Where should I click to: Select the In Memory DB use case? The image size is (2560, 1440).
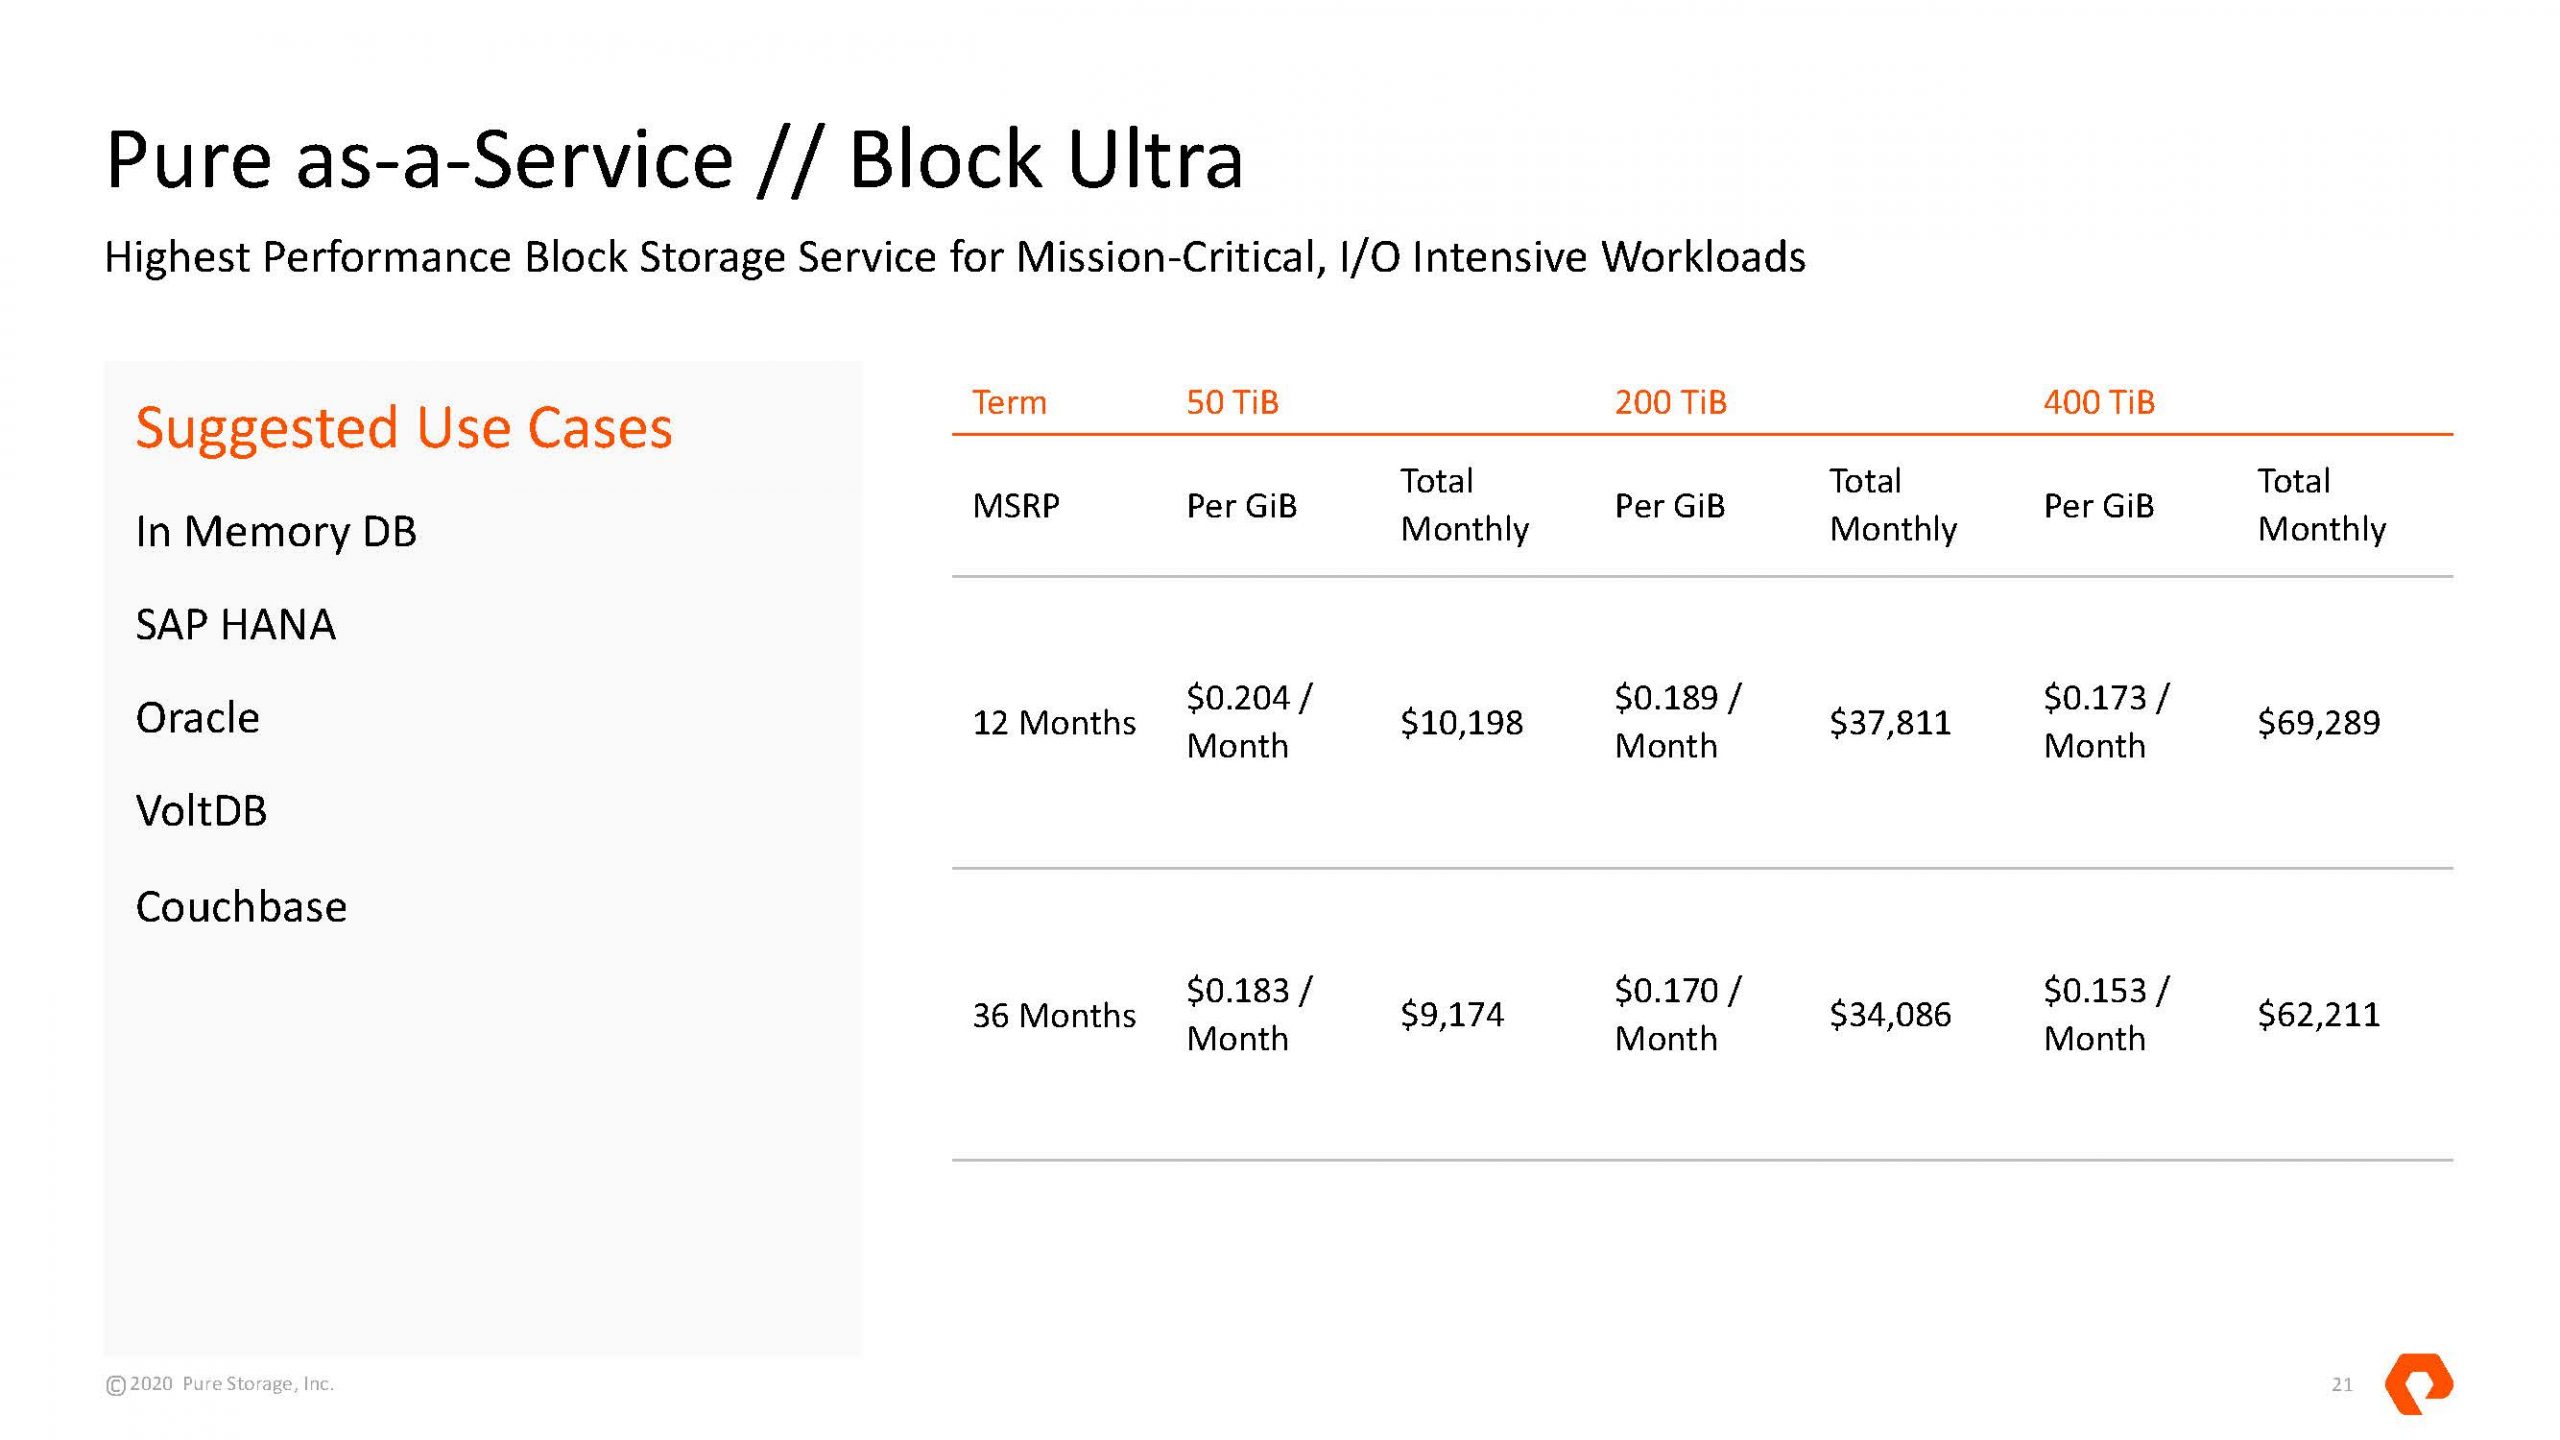[276, 531]
